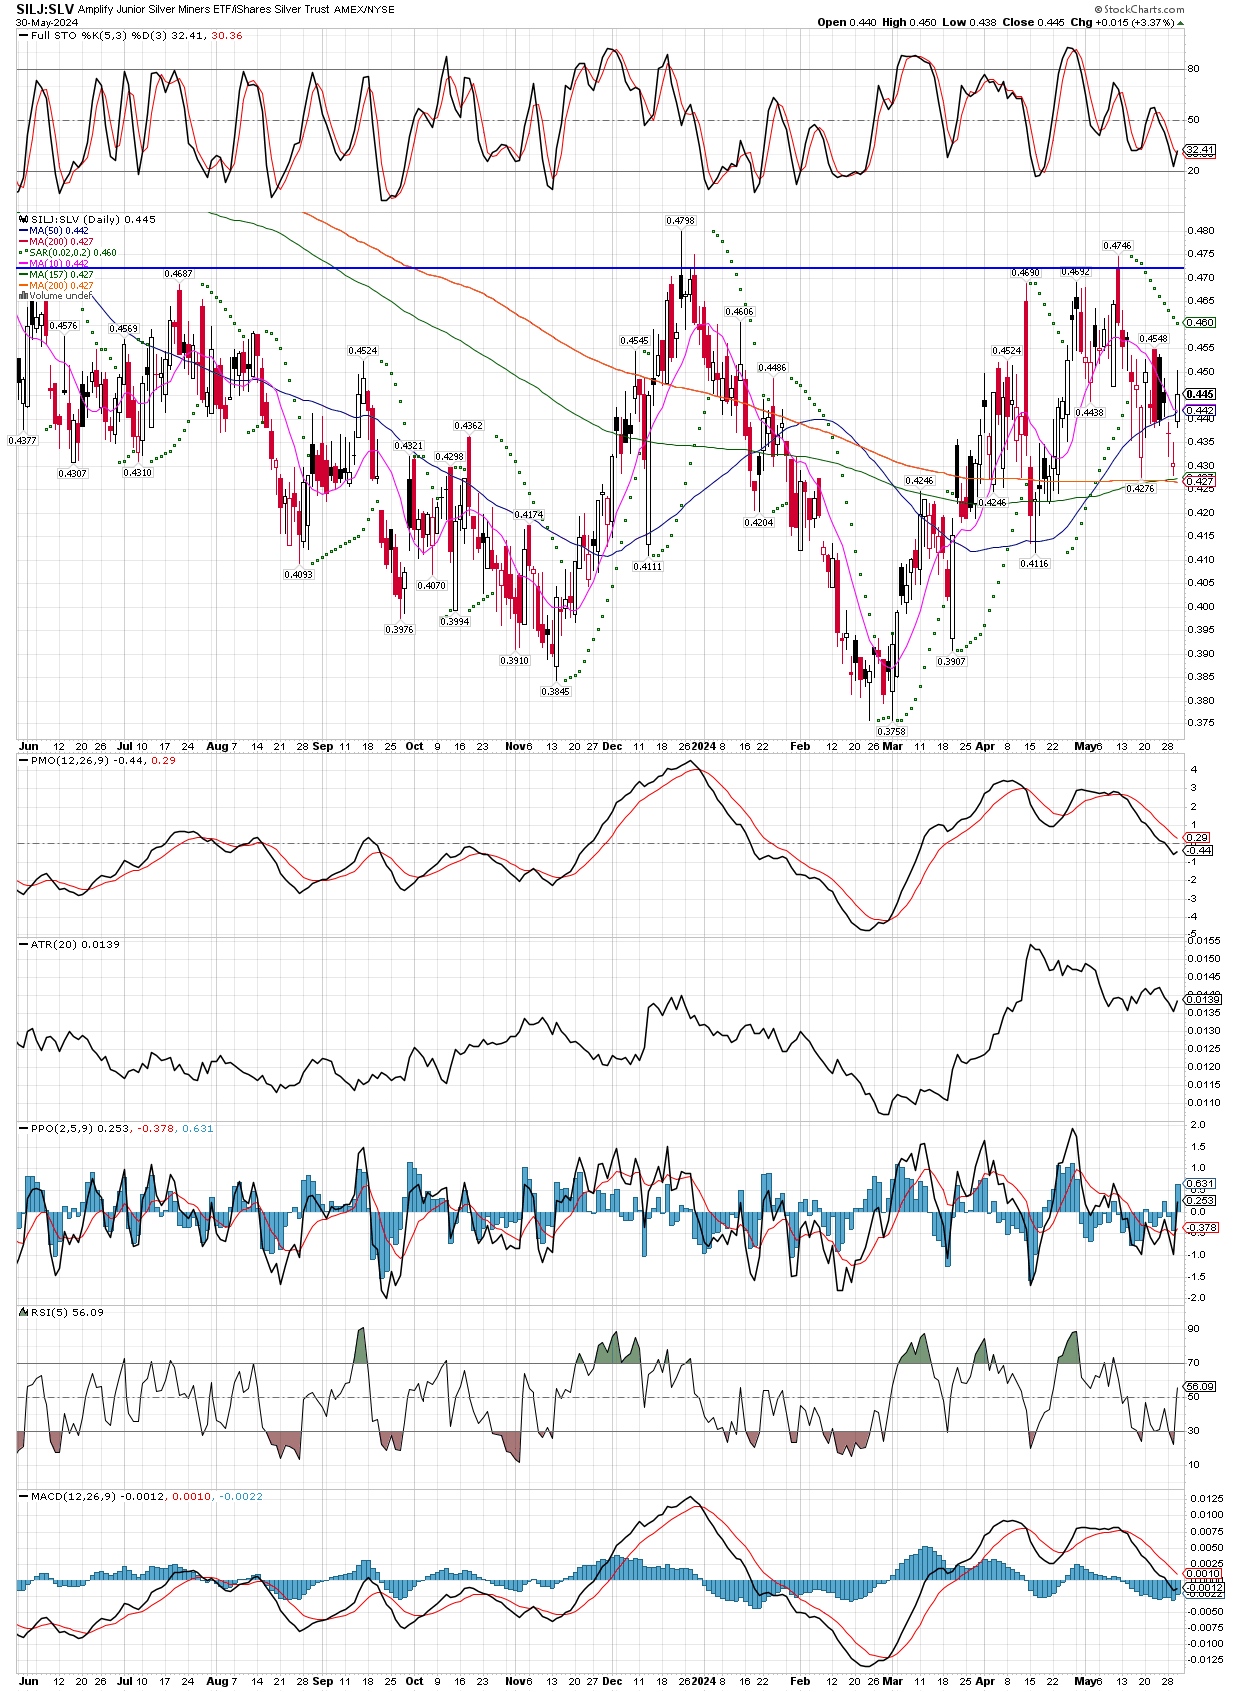The height and width of the screenshot is (1692, 1240).
Task: Click the MA(10) 0.442 legend entry
Action: (58, 264)
